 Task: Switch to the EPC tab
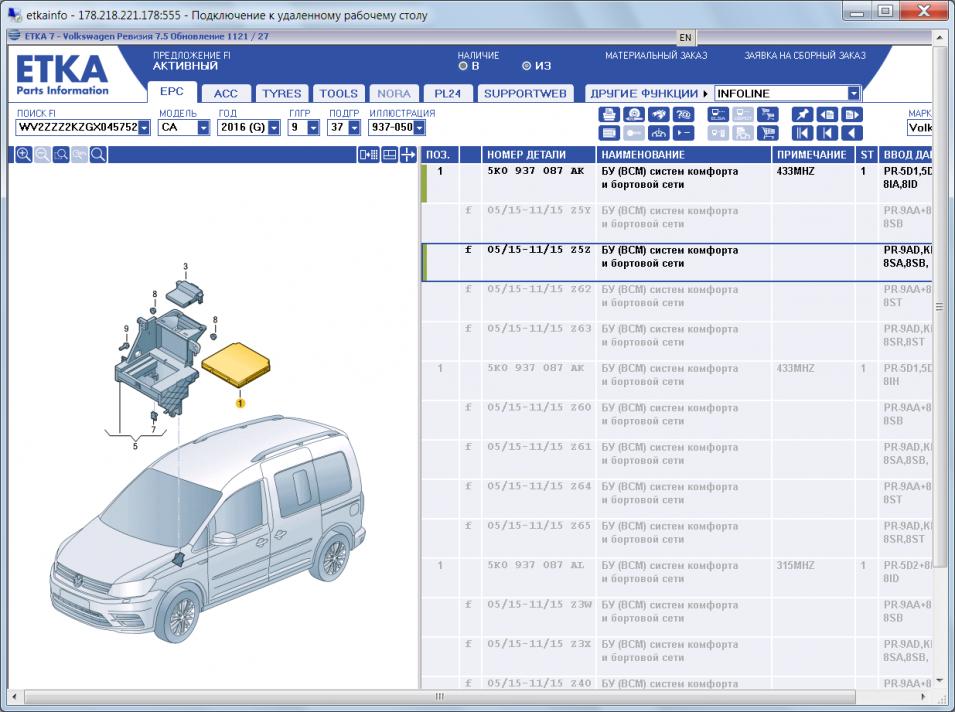(172, 91)
